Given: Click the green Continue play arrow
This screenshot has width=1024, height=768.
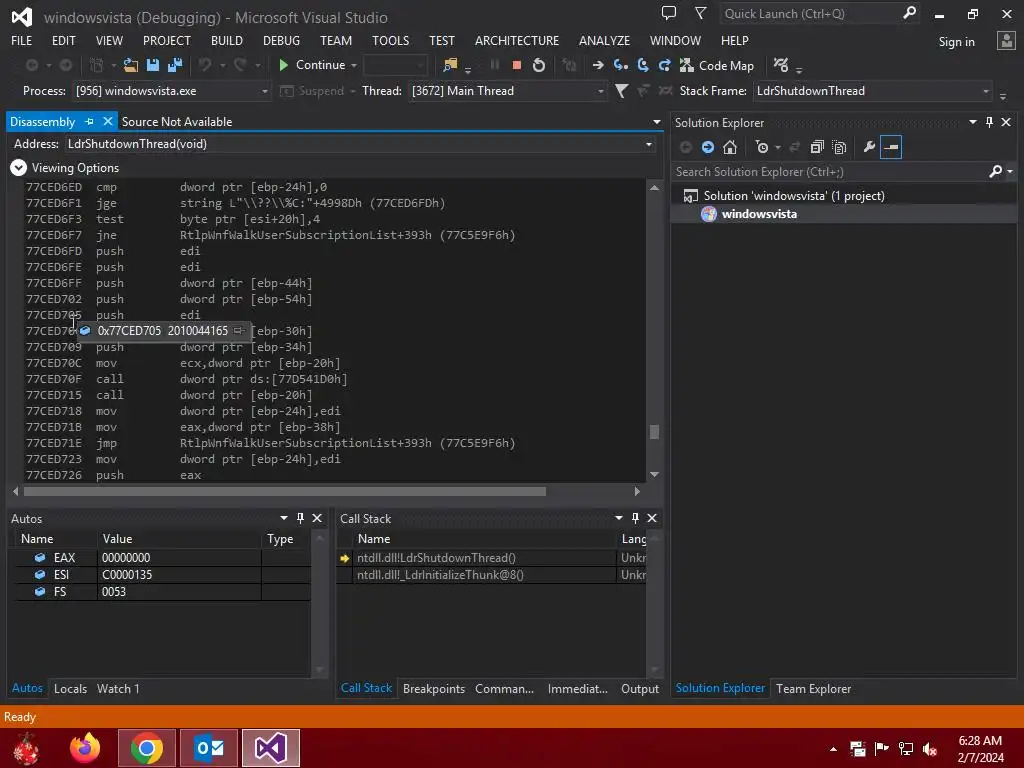Looking at the screenshot, I should [x=283, y=65].
